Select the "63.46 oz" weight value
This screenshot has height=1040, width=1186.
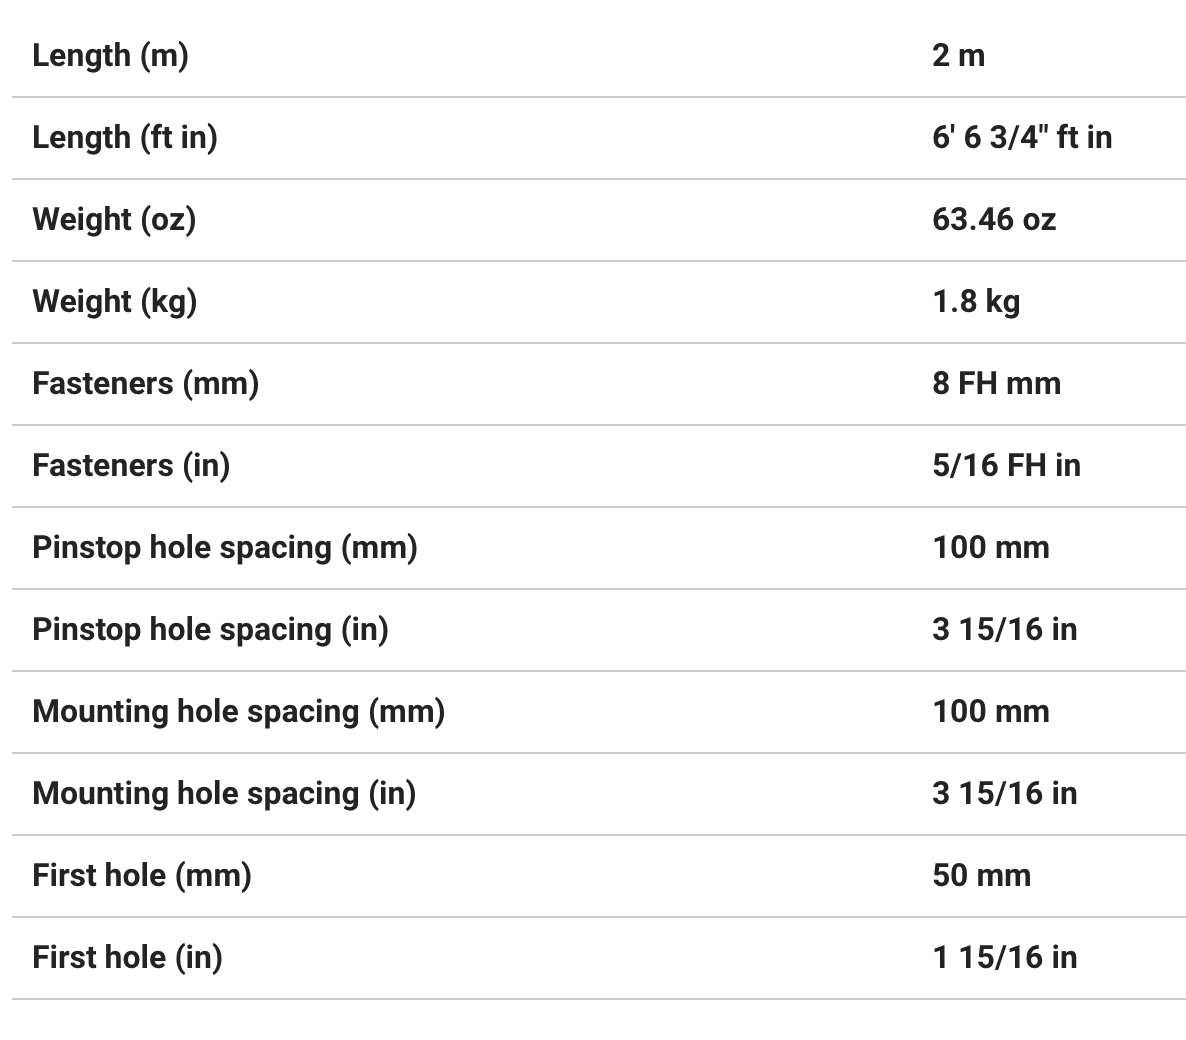[x=993, y=219]
